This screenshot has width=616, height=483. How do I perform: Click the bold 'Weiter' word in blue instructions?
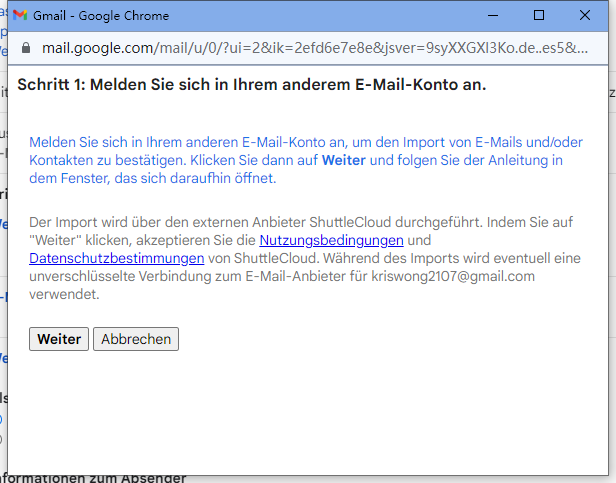click(343, 161)
